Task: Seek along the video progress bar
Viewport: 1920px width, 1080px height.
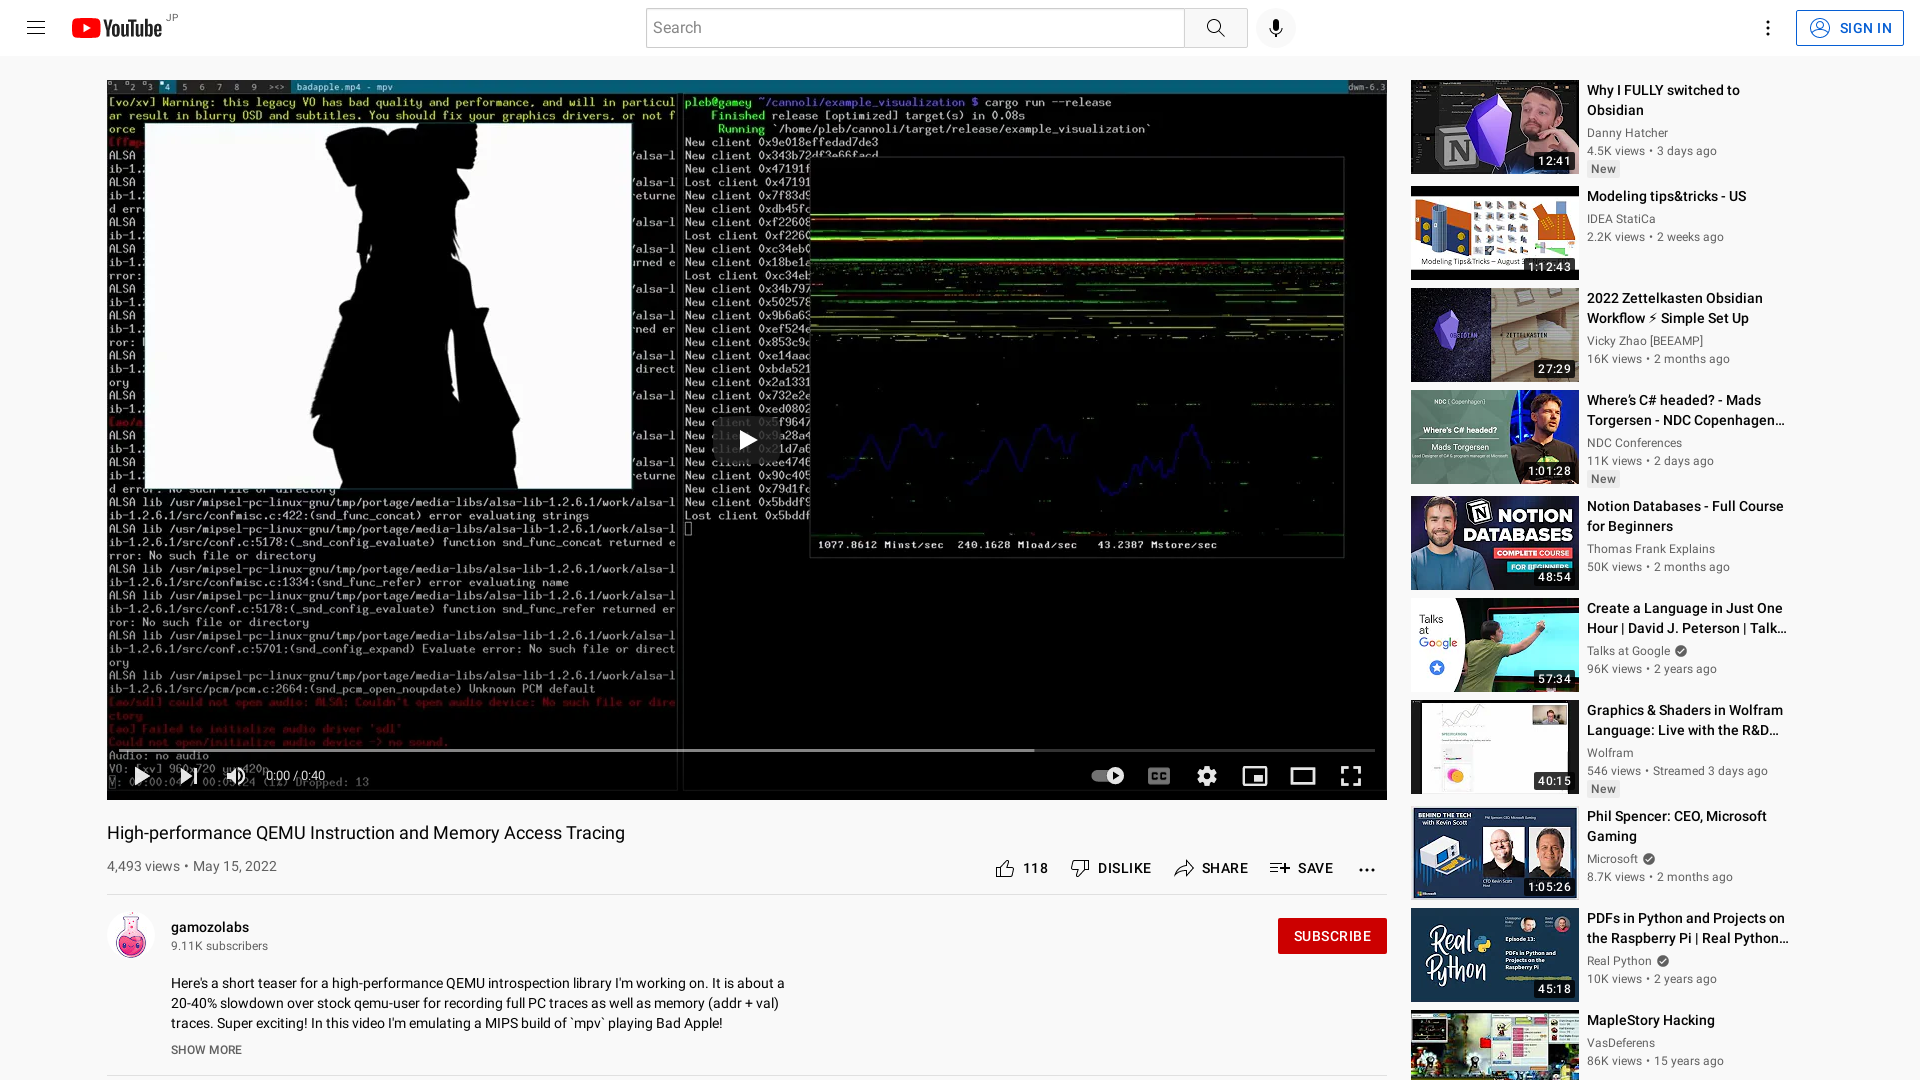Action: click(747, 750)
